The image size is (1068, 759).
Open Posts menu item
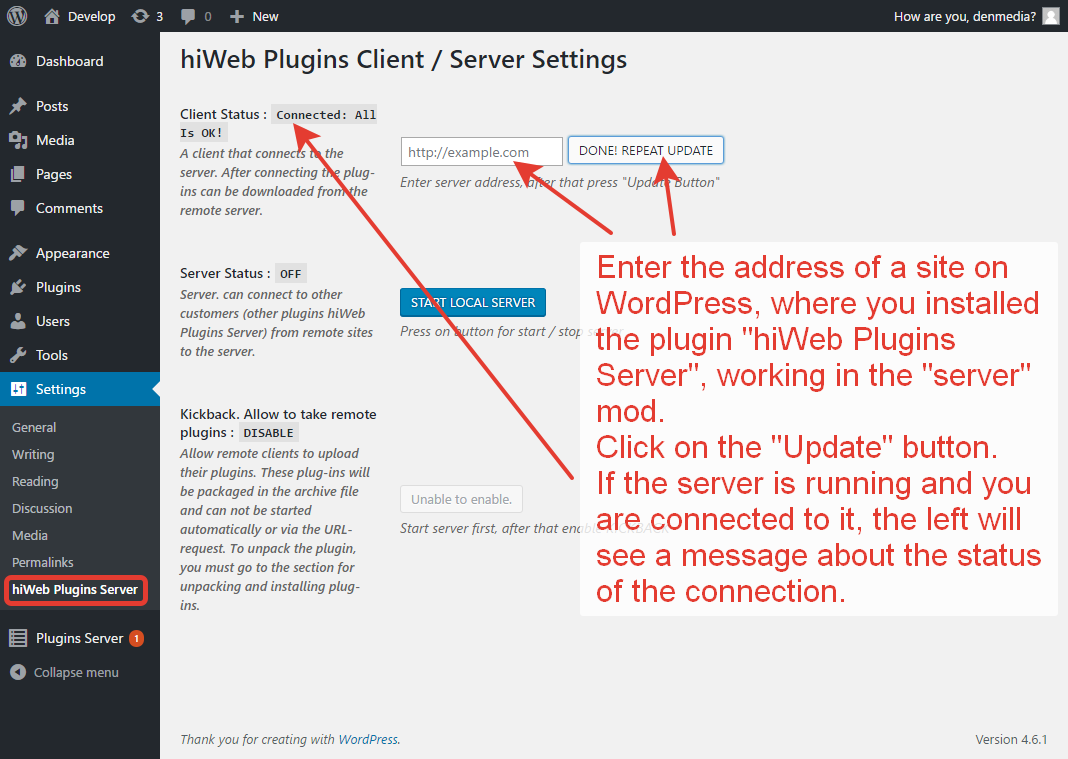click(x=80, y=106)
